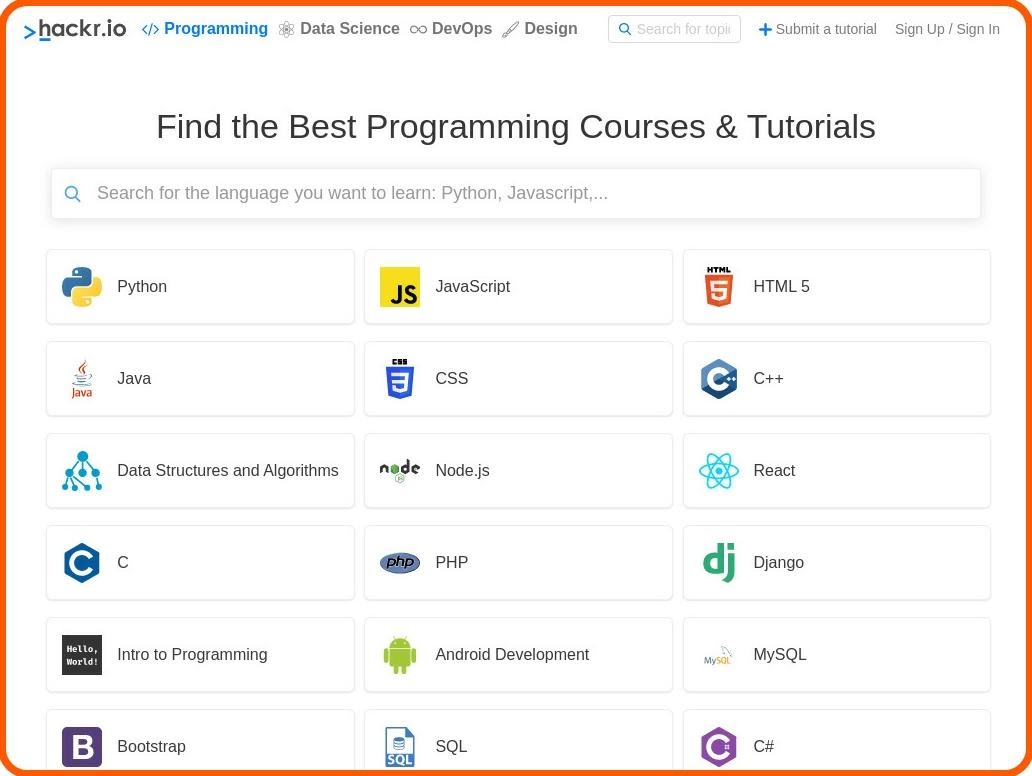Click the SQL database file icon
This screenshot has height=776, width=1032.
pyautogui.click(x=400, y=747)
